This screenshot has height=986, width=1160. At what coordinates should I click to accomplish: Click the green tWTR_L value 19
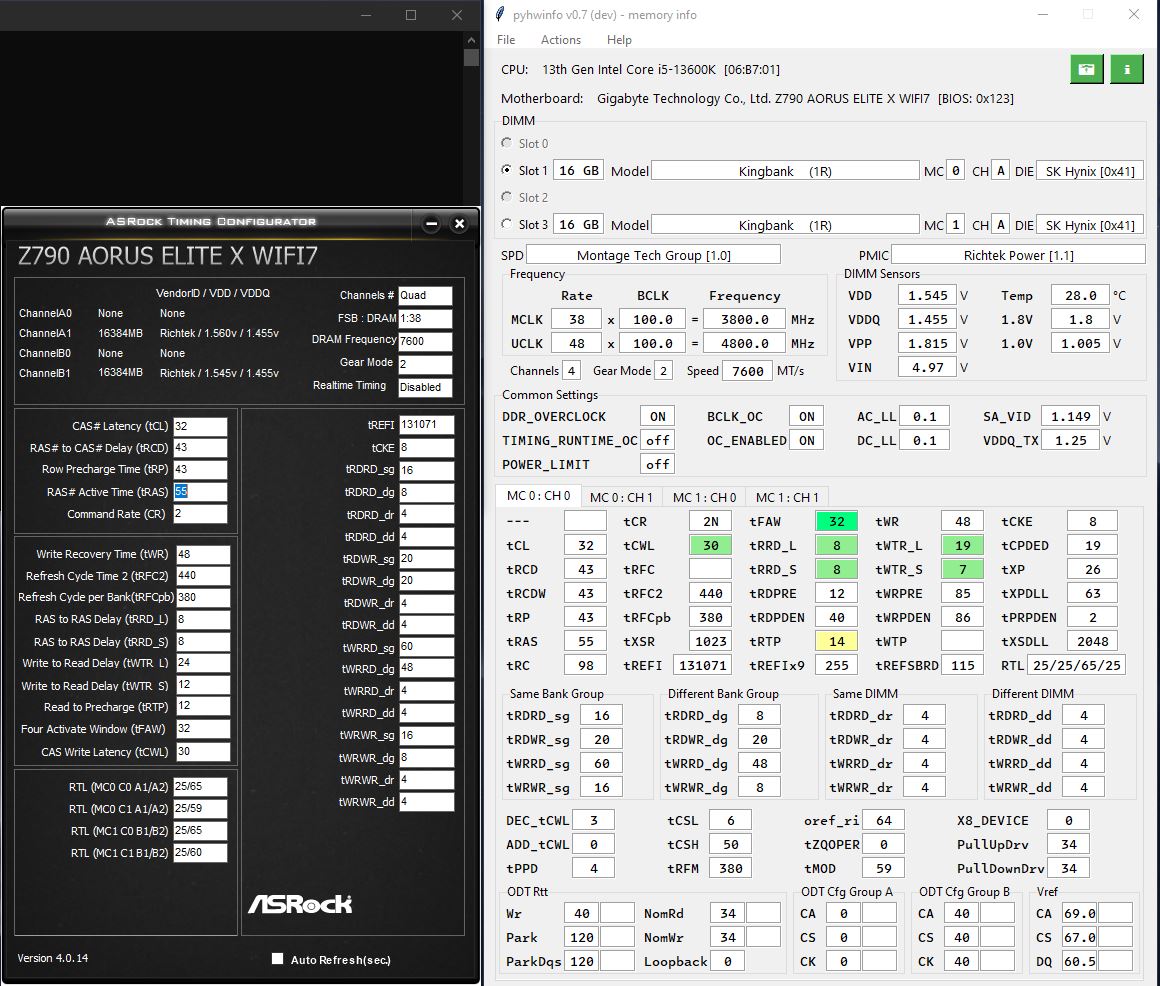pyautogui.click(x=962, y=545)
